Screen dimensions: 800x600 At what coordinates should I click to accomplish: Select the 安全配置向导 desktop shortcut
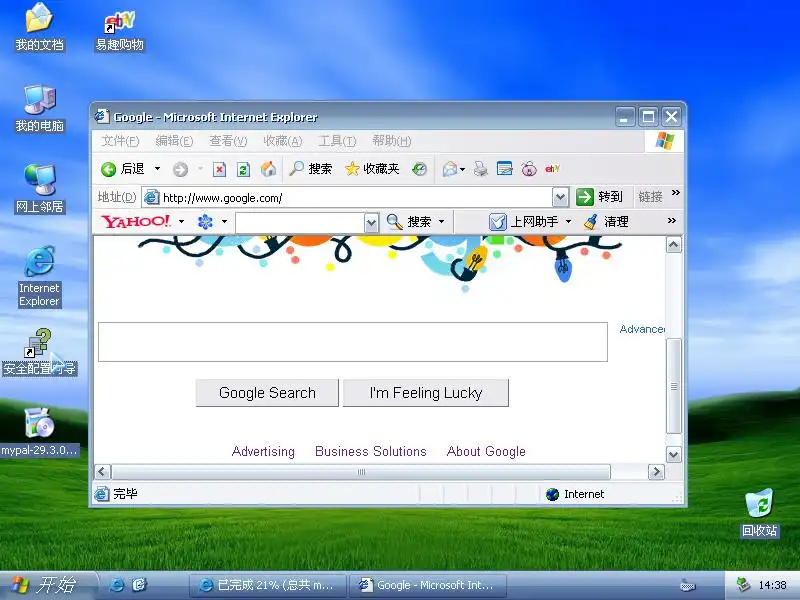[x=39, y=352]
